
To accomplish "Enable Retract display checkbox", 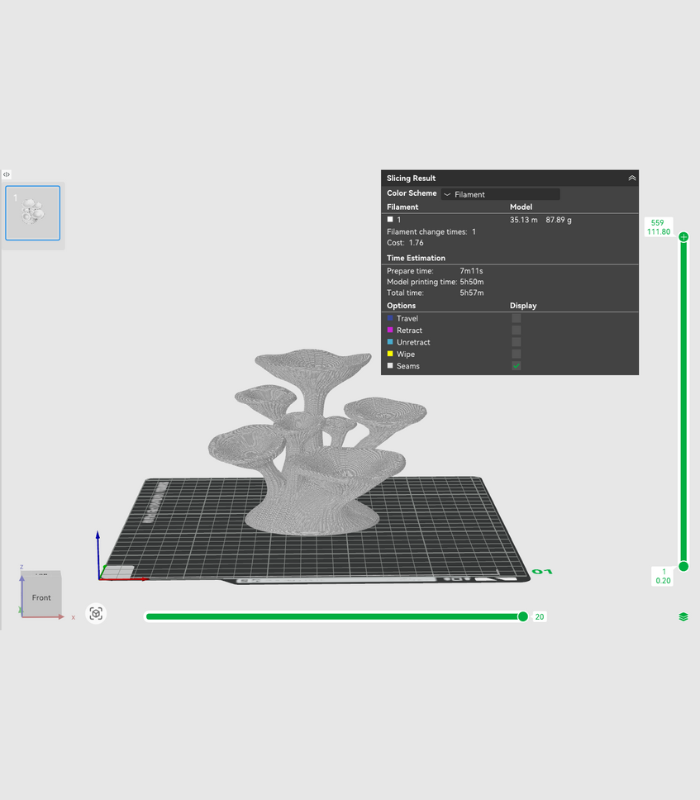I will (516, 330).
